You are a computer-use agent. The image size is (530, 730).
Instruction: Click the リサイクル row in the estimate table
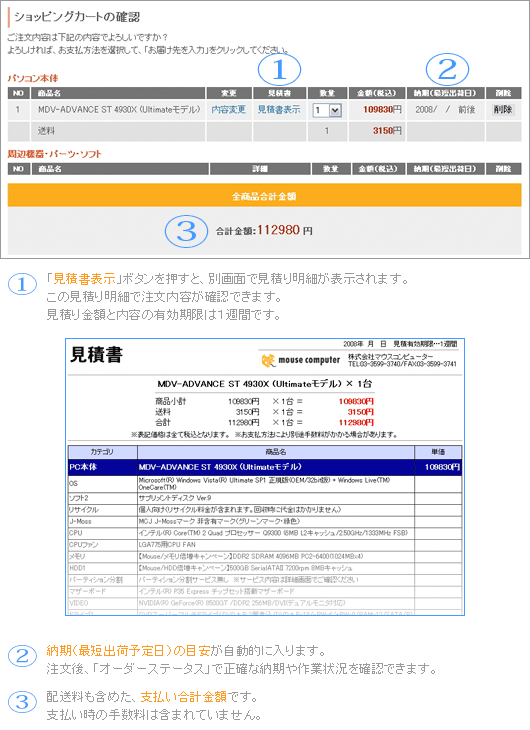click(x=265, y=509)
